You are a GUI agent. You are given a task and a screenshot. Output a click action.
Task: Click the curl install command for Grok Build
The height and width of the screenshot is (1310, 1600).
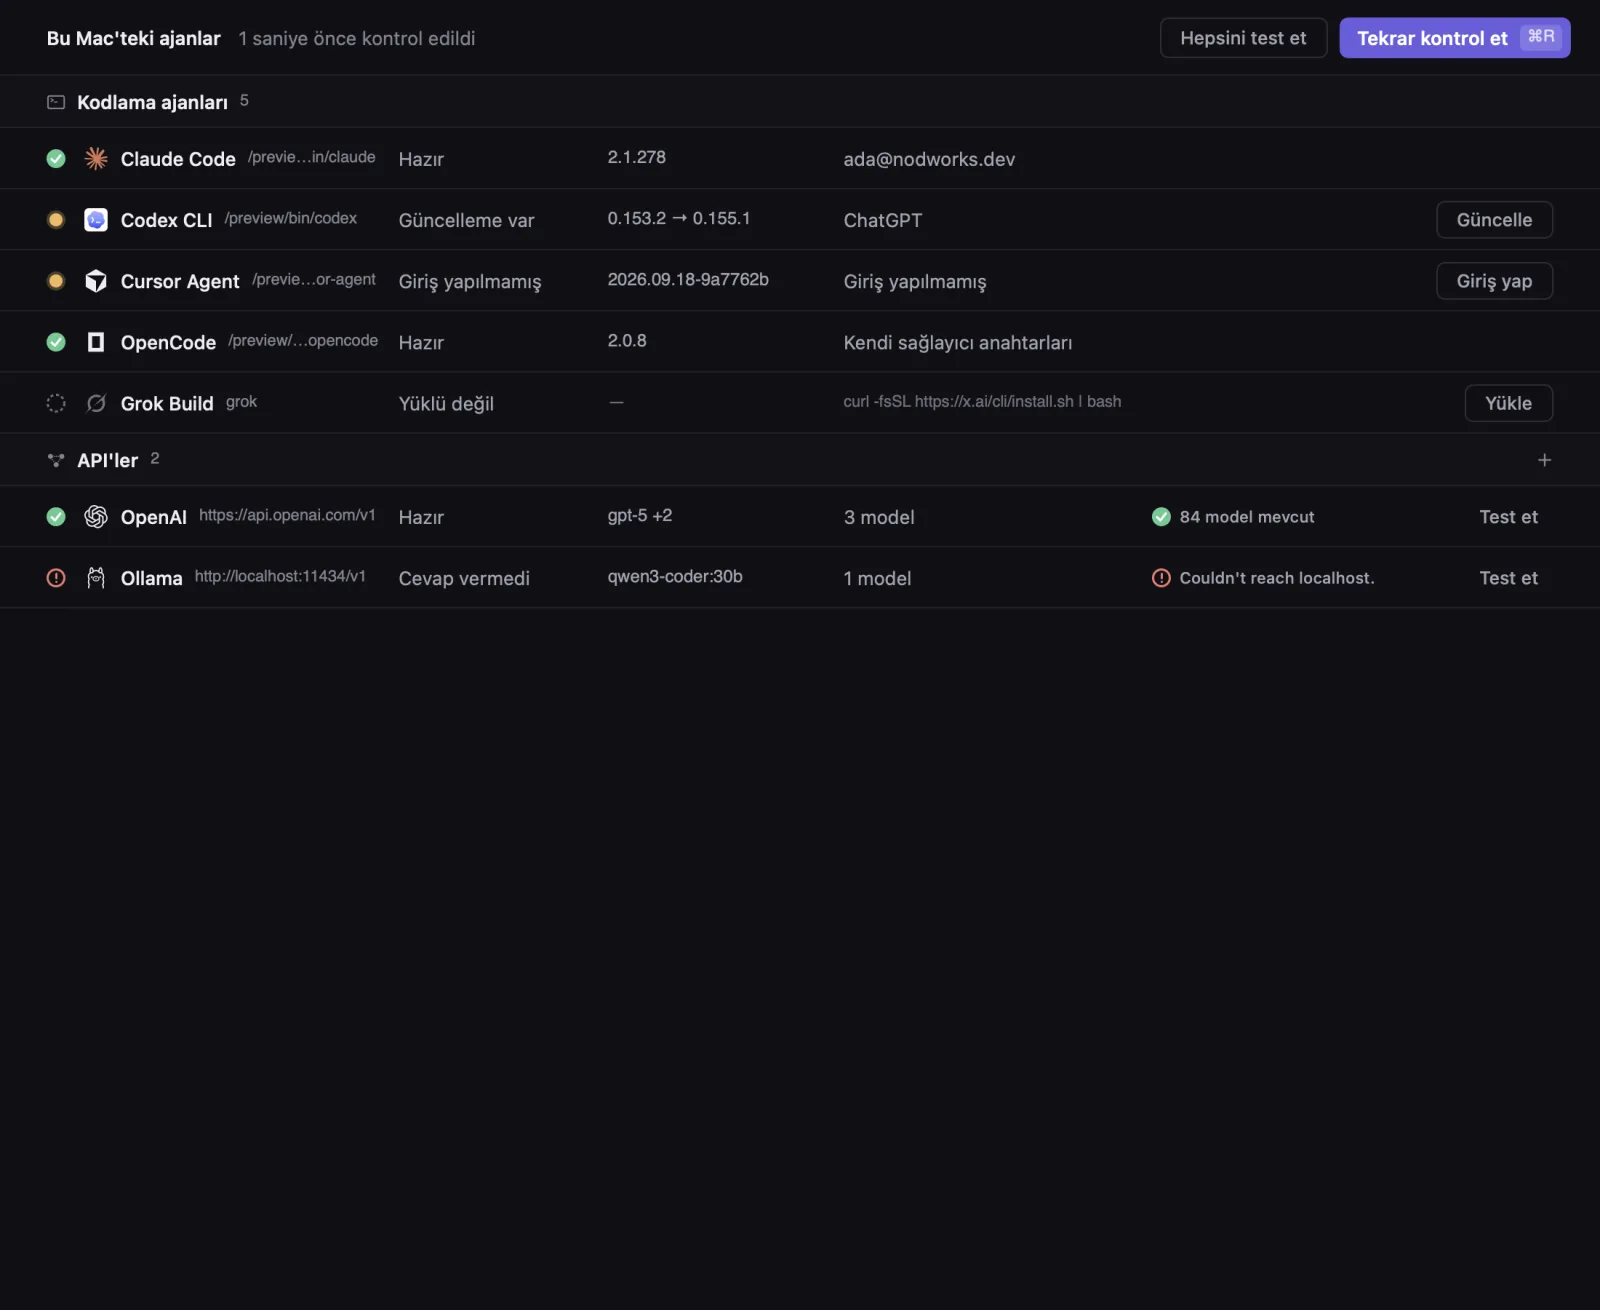pos(982,401)
